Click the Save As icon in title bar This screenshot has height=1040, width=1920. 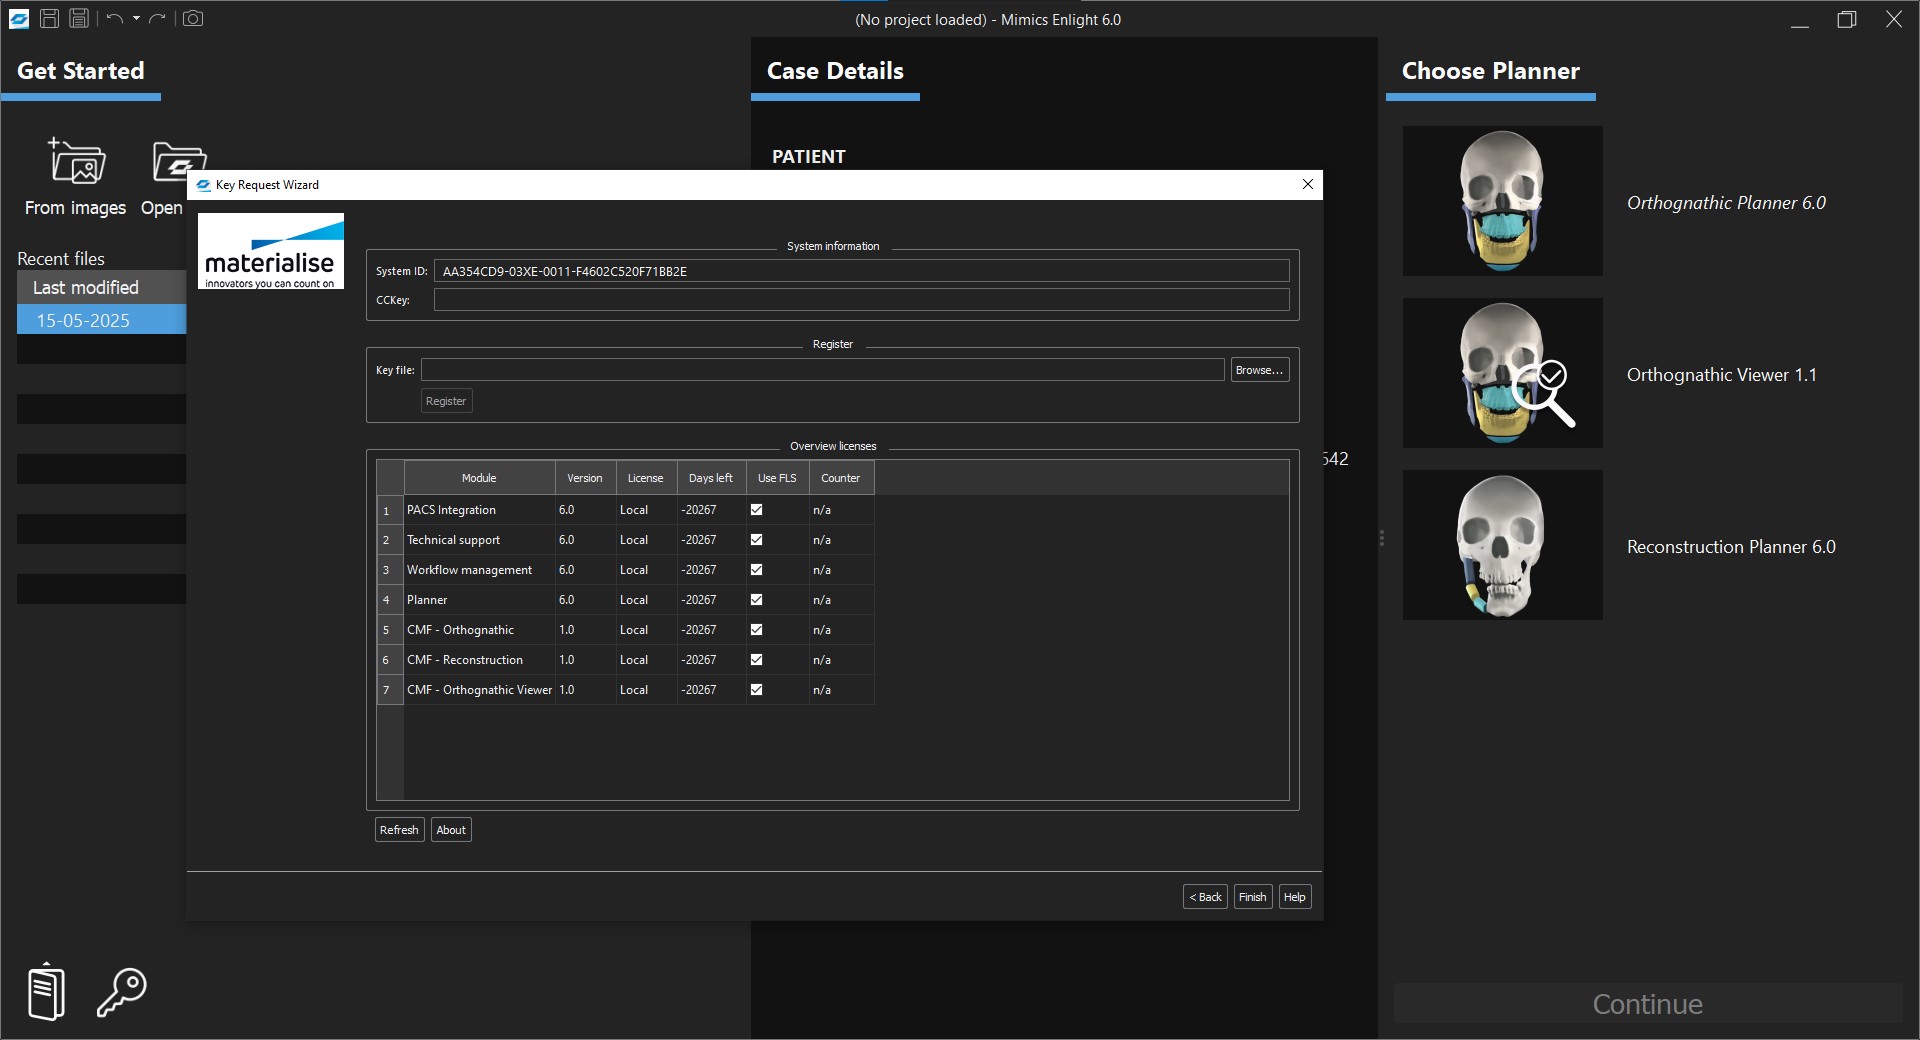pos(79,18)
